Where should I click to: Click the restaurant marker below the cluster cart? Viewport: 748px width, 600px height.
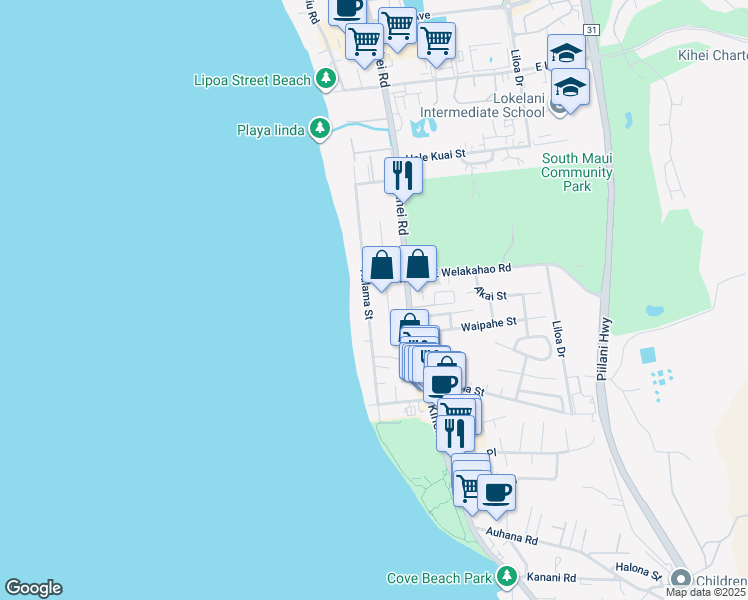[456, 433]
